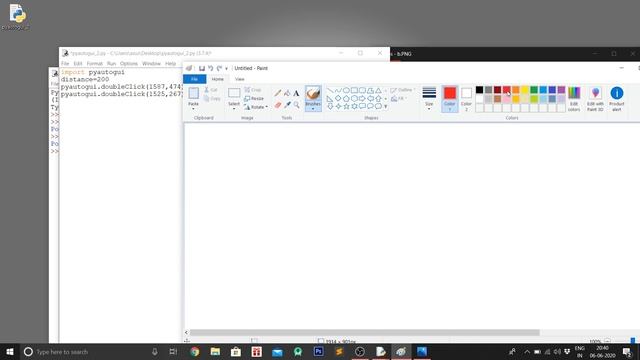Select the Text tool in Paint
The height and width of the screenshot is (360, 640).
point(296,93)
